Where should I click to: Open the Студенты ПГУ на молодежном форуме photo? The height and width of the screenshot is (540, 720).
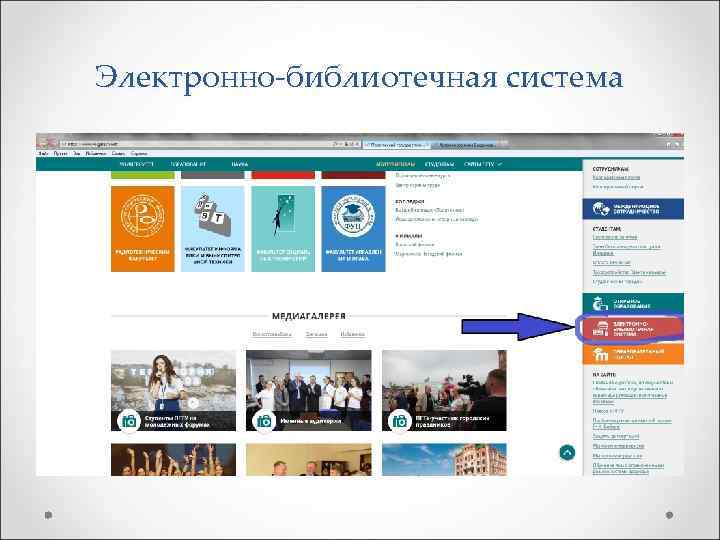[174, 390]
